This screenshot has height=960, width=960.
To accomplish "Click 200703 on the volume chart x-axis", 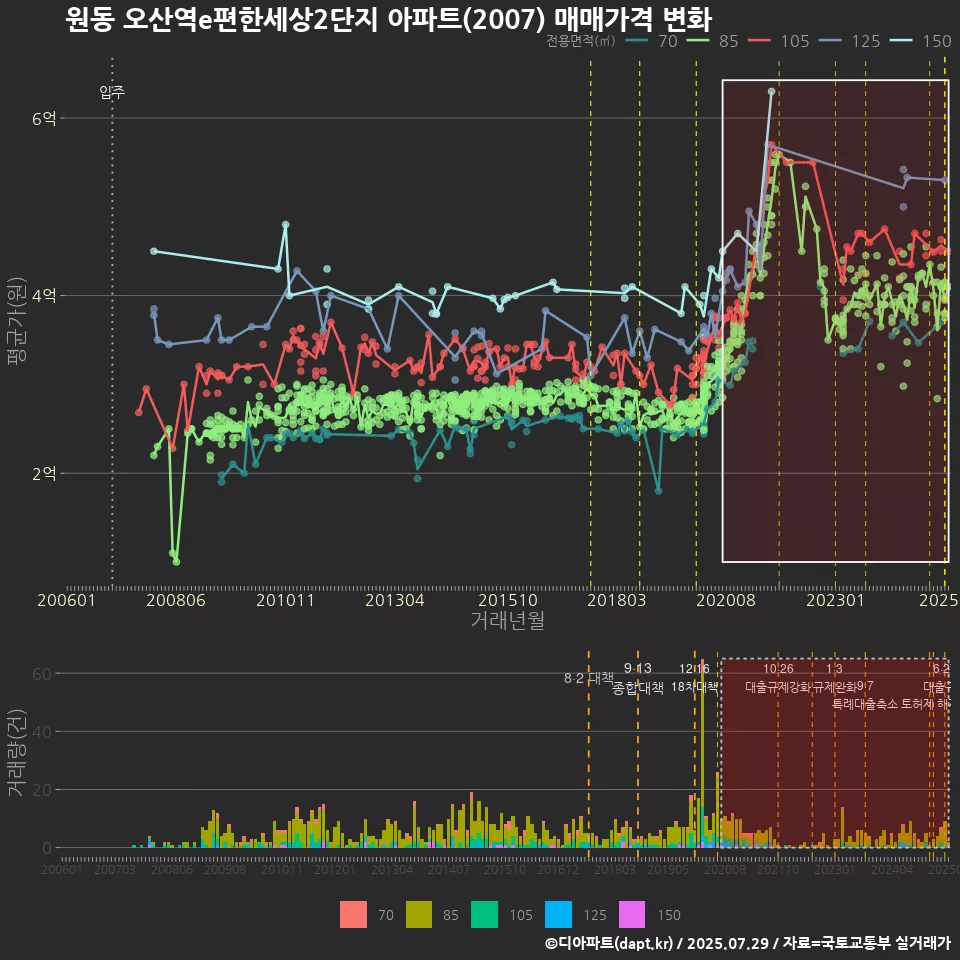I will click(x=115, y=869).
